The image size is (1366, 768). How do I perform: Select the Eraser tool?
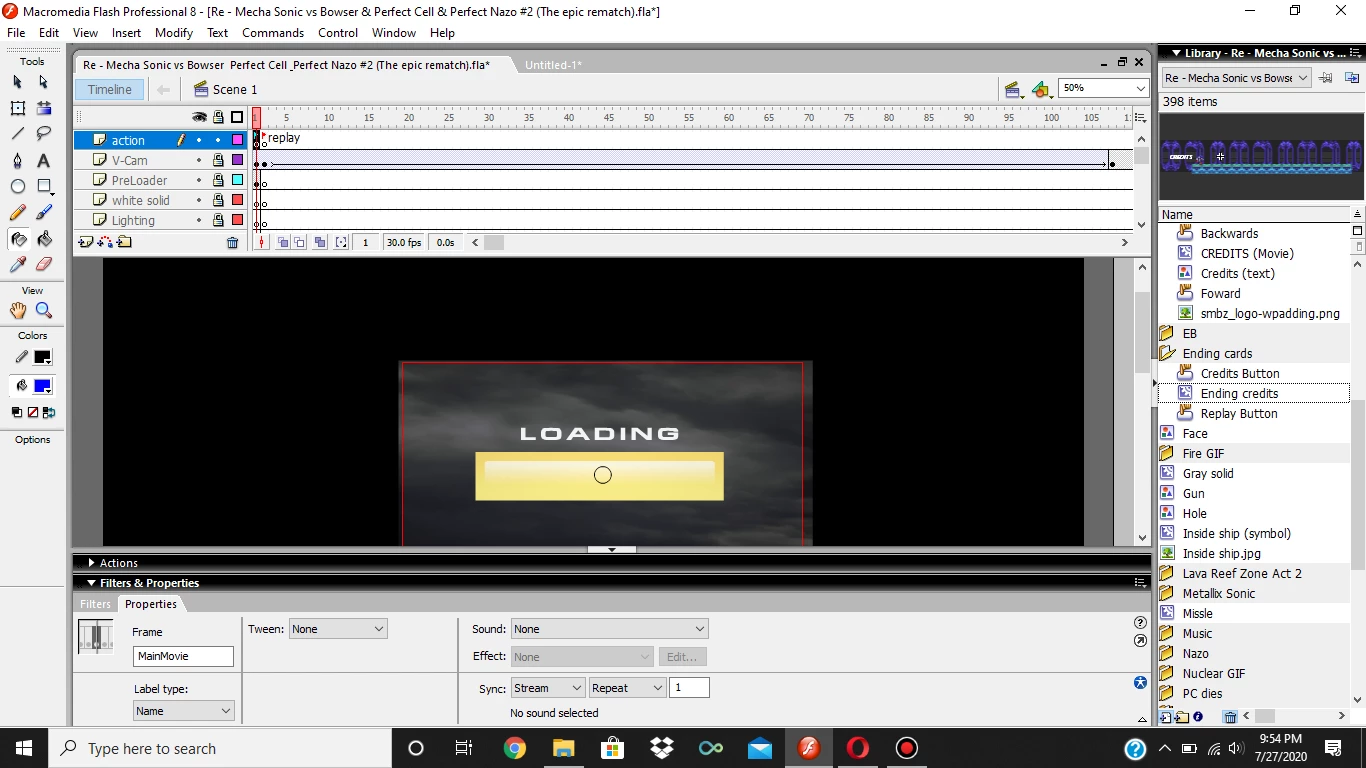click(44, 265)
